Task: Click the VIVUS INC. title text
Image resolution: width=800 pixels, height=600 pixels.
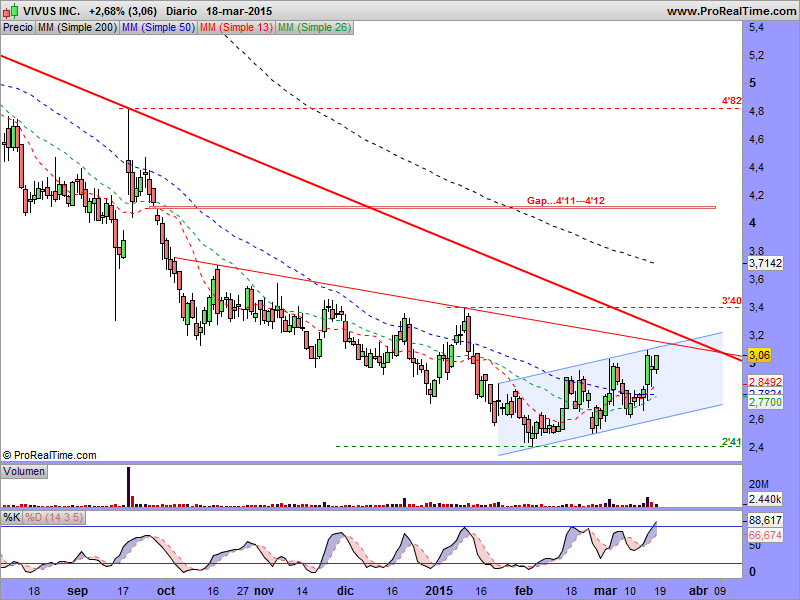Action: click(x=51, y=11)
